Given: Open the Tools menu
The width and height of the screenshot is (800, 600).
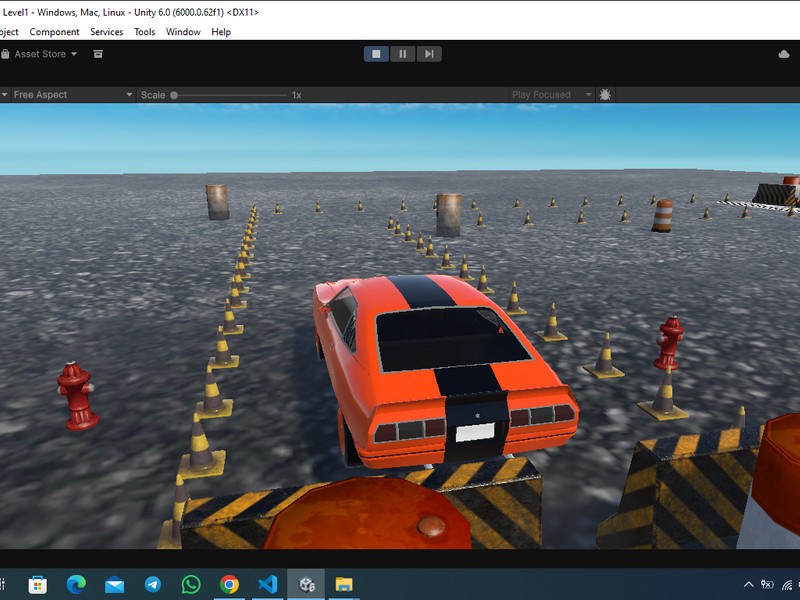Looking at the screenshot, I should [x=143, y=31].
